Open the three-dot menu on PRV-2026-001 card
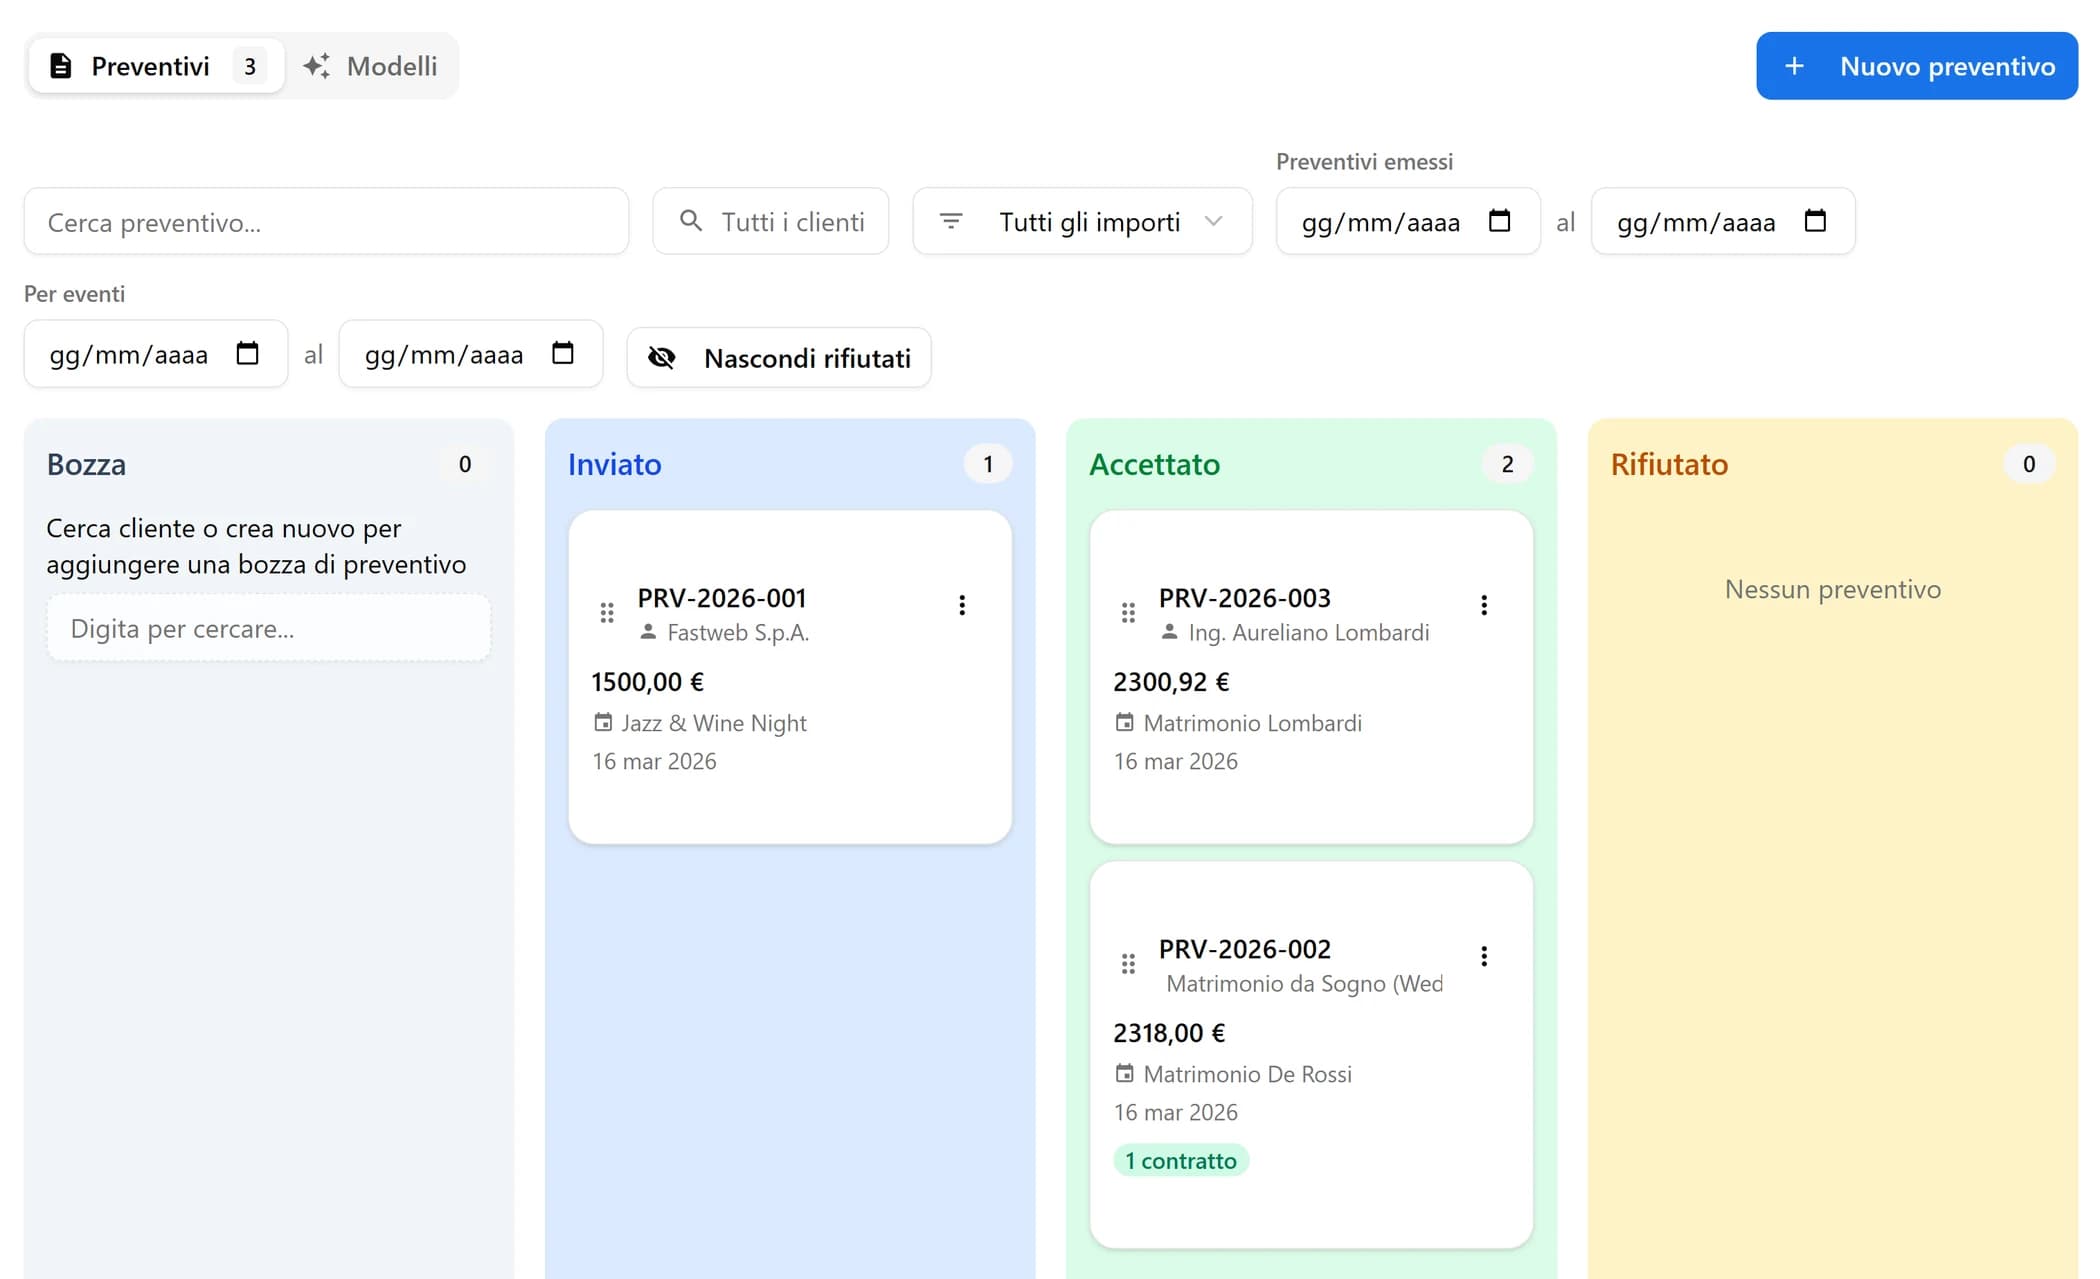The height and width of the screenshot is (1279, 2100). pos(962,604)
